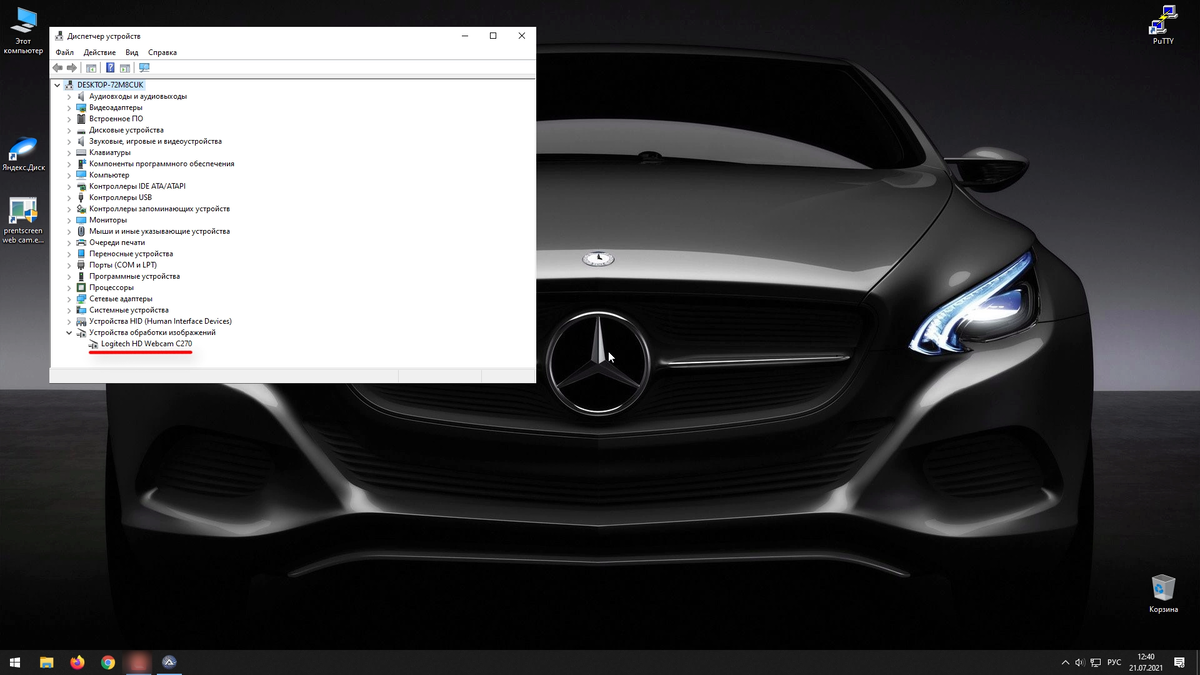Select Logitech HD Webcam C270 device label
Screen dimensions: 1200x675
click(x=147, y=344)
